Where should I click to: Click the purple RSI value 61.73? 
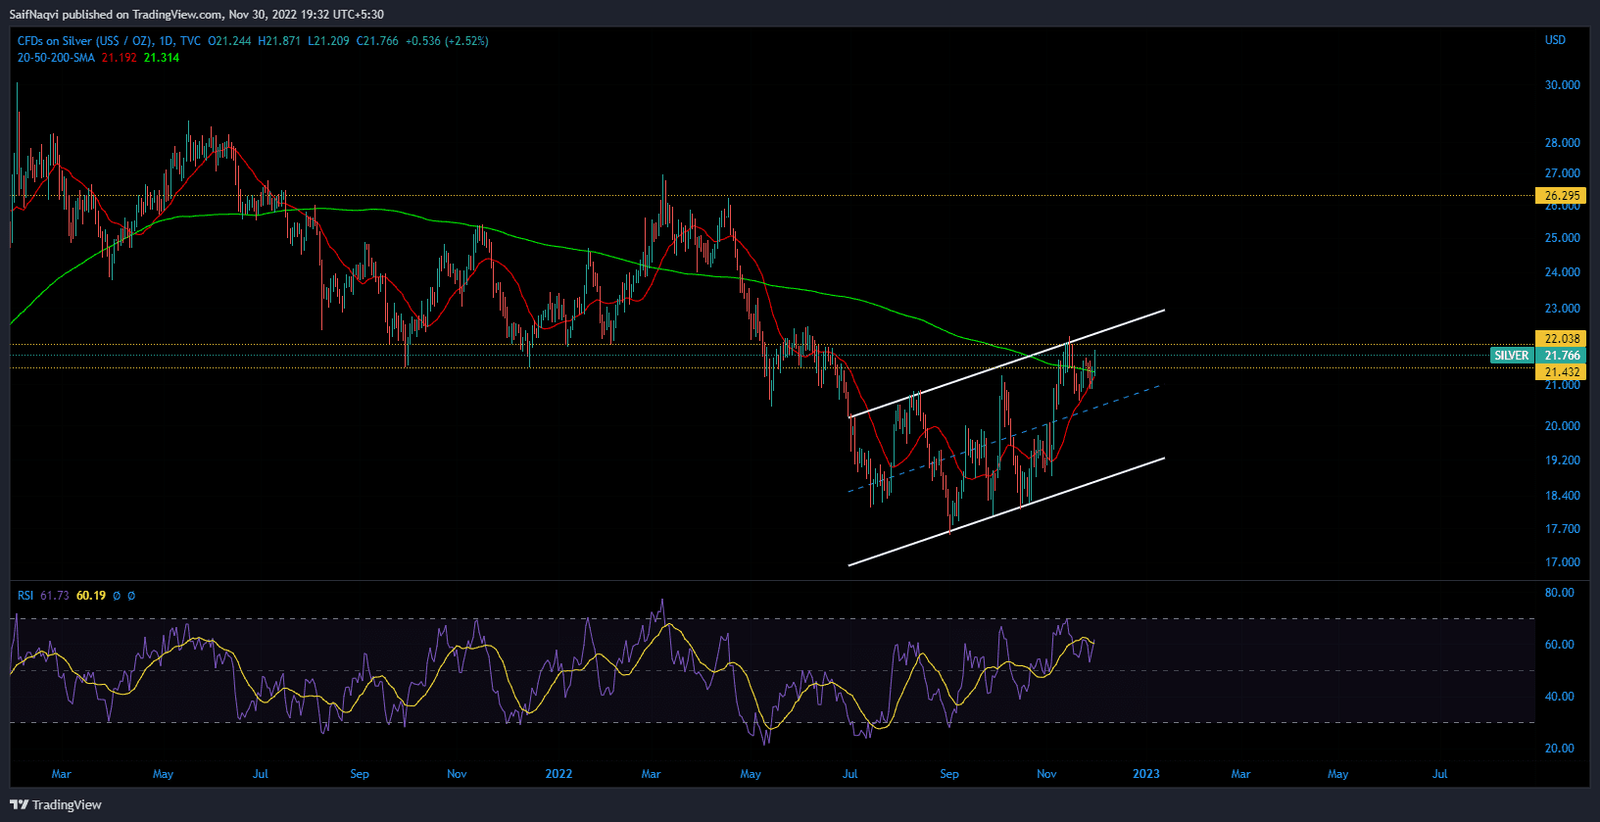pos(55,596)
